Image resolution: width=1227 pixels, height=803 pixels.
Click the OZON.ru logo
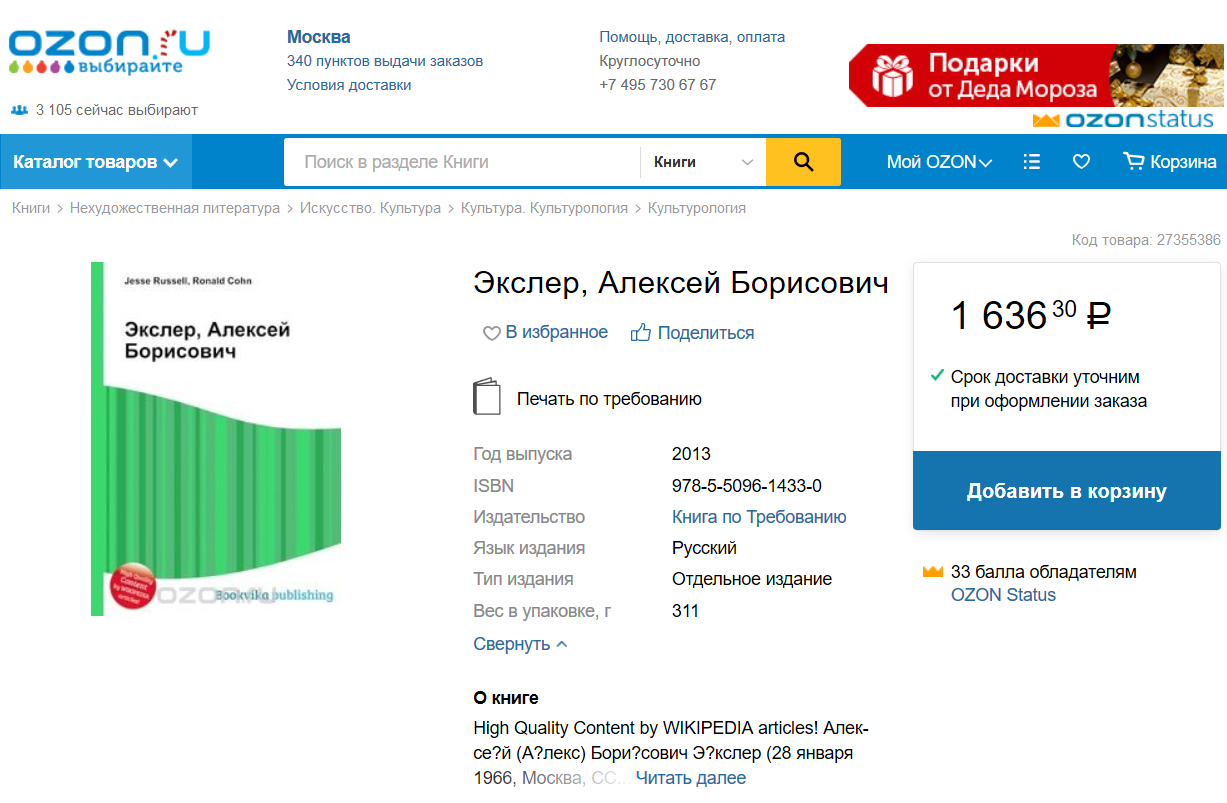[109, 52]
